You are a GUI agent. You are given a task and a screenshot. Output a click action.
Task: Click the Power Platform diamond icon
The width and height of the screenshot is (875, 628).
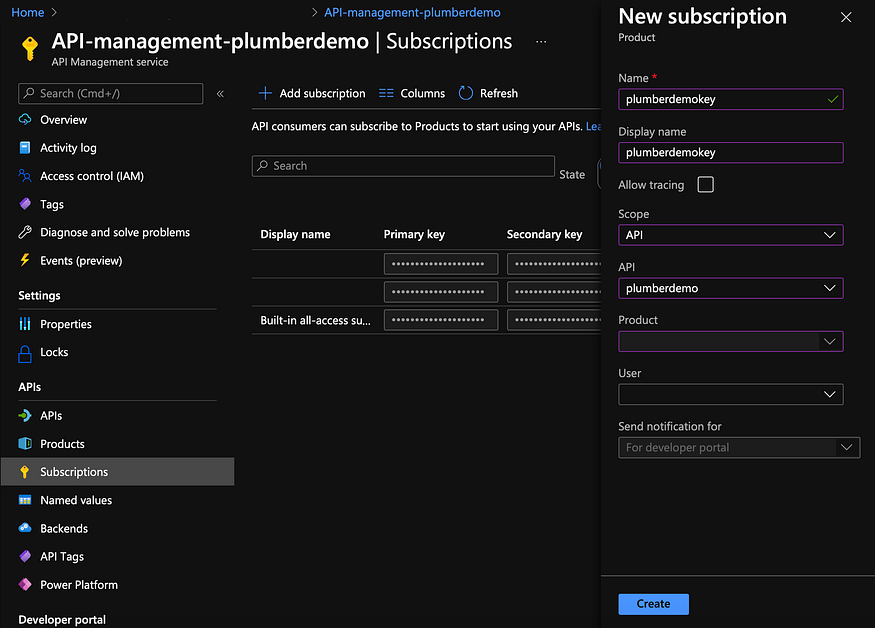pos(25,584)
